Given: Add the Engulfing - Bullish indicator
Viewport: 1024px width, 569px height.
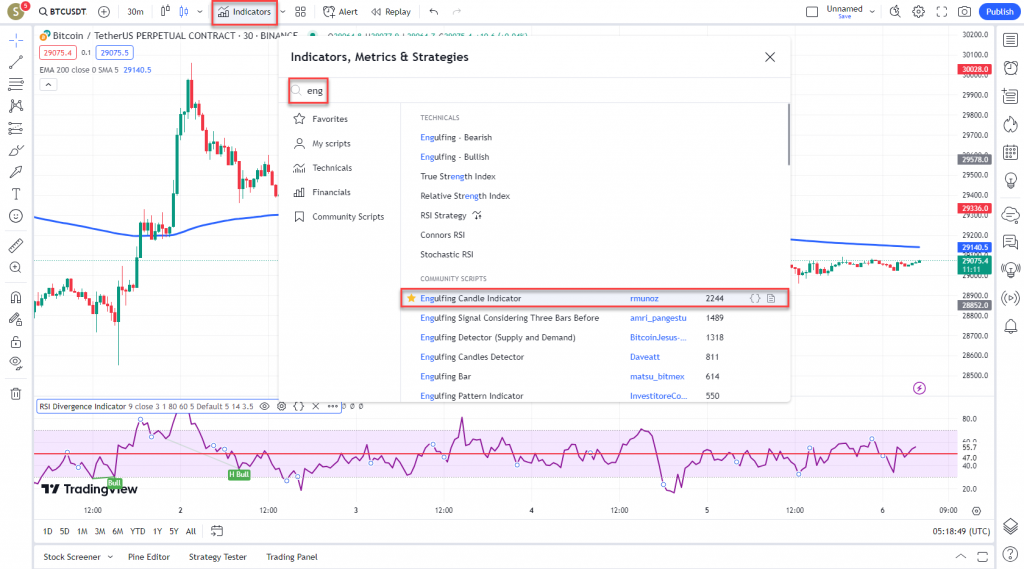Looking at the screenshot, I should click(x=455, y=157).
